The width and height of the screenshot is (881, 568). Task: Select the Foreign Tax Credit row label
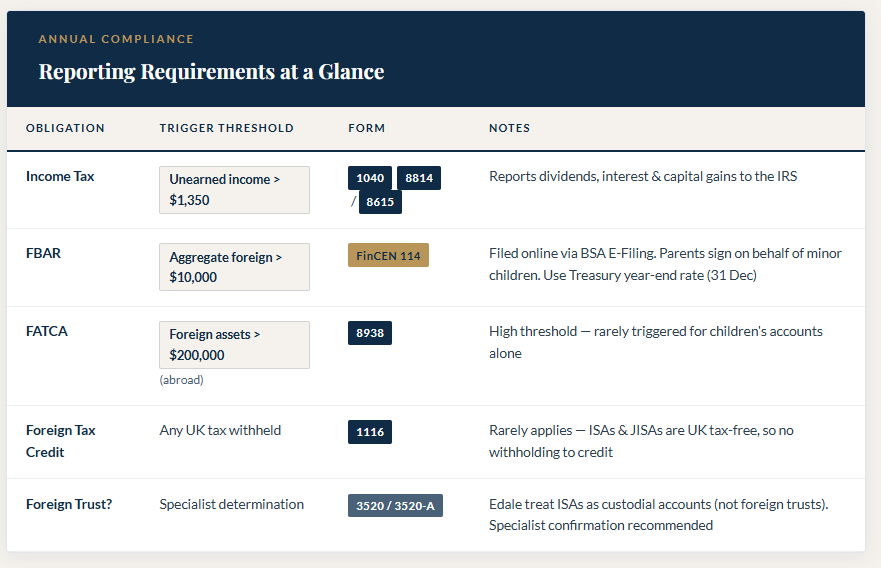pos(60,441)
